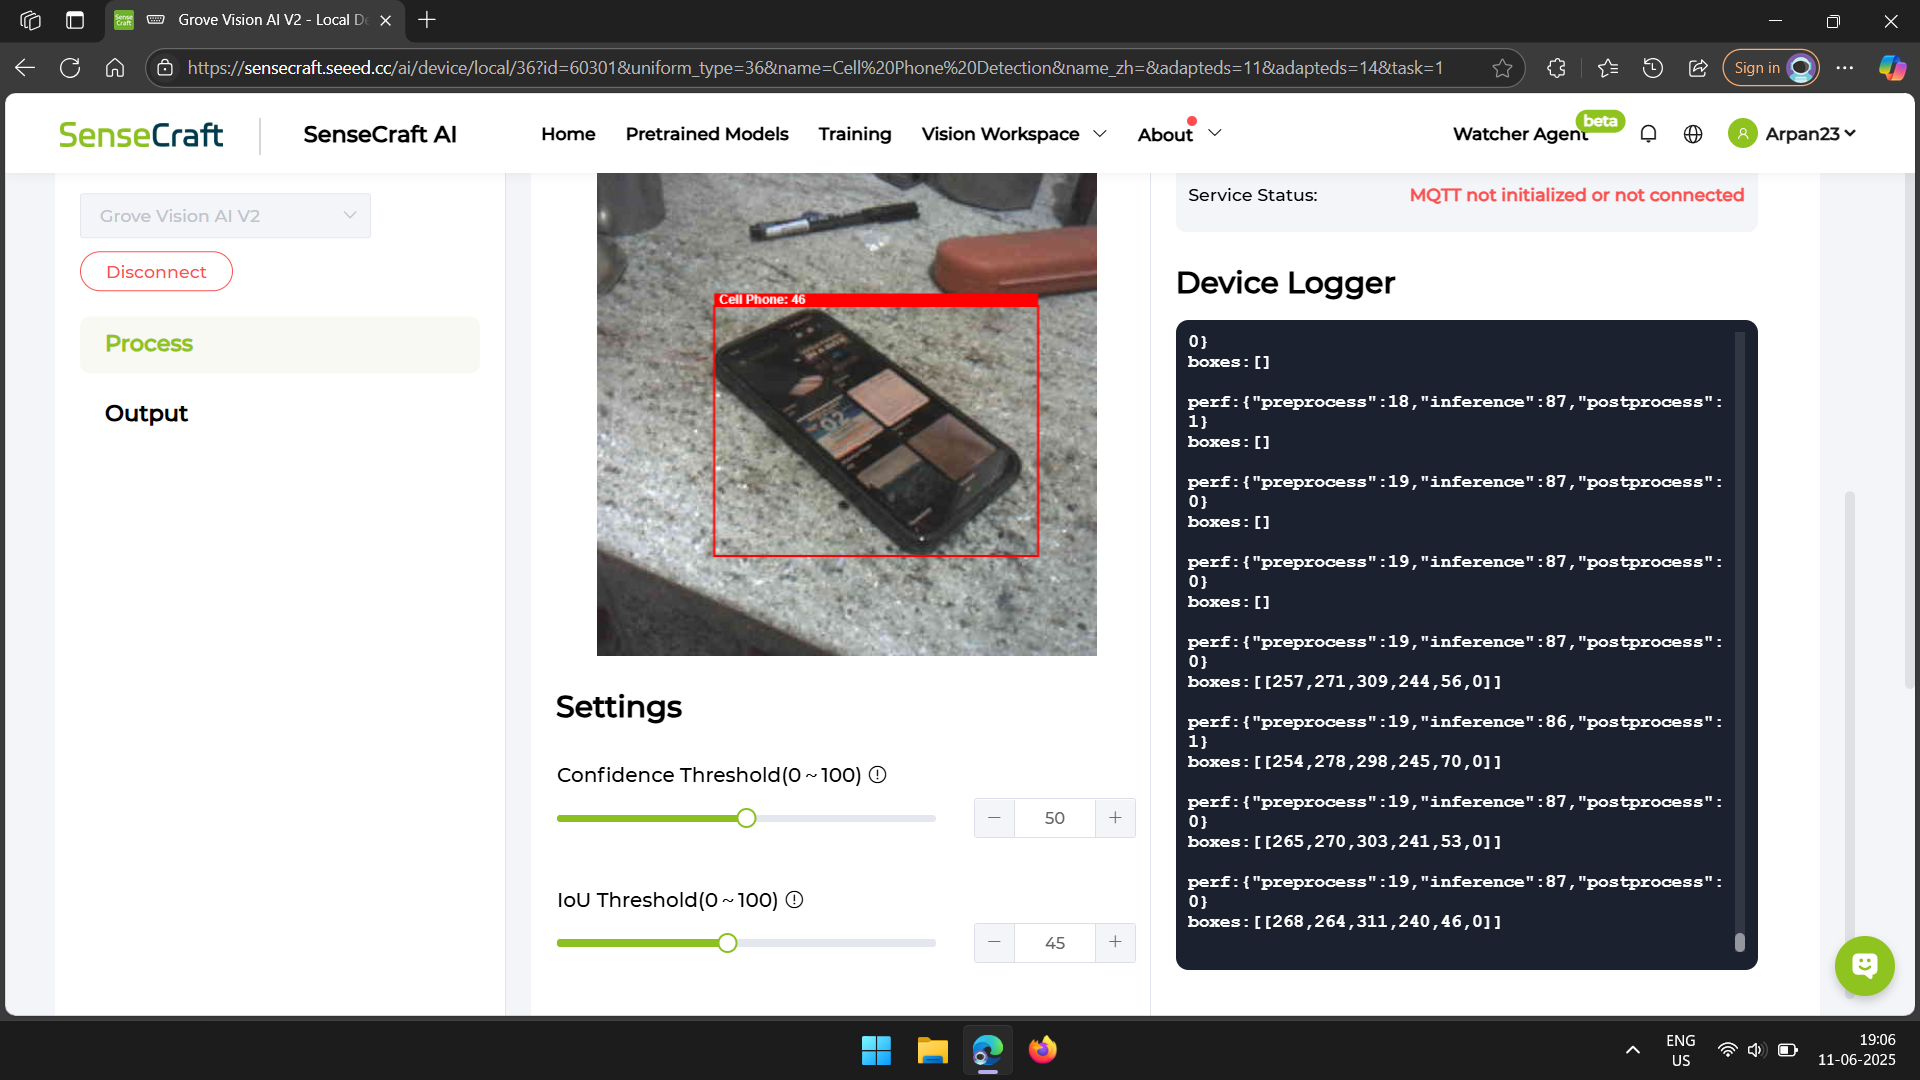Expand the About menu
Screen dimensions: 1920x1080
coord(1179,134)
